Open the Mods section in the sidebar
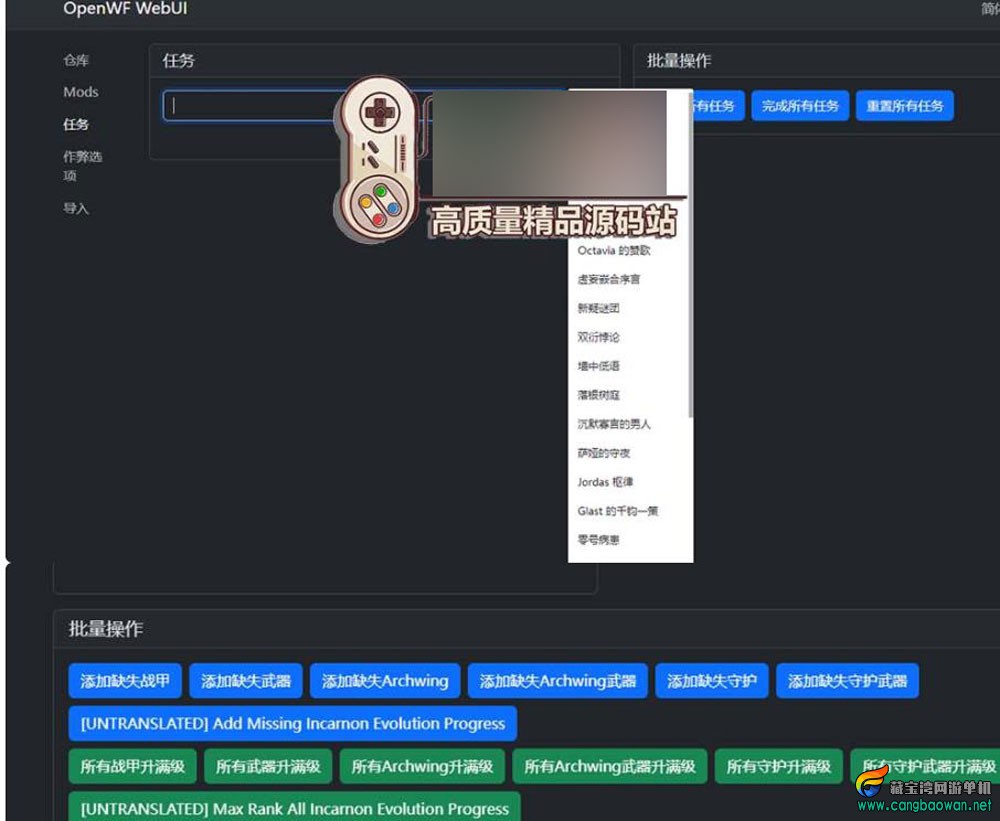The height and width of the screenshot is (821, 1000). tap(79, 92)
